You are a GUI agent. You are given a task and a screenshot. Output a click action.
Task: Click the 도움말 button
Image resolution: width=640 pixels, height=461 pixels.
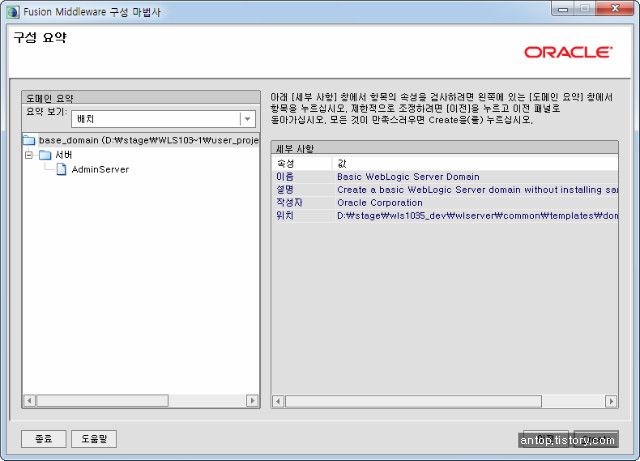(94, 439)
